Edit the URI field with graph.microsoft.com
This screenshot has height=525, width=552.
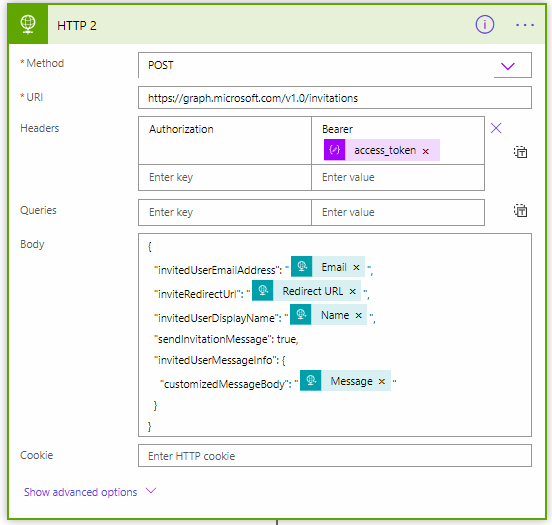click(x=335, y=98)
